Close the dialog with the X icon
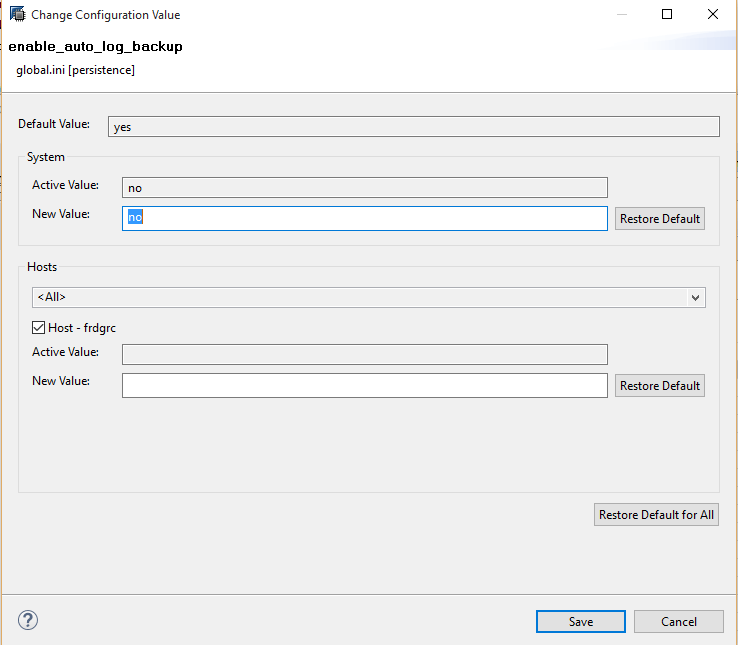The image size is (738, 645). pos(713,14)
